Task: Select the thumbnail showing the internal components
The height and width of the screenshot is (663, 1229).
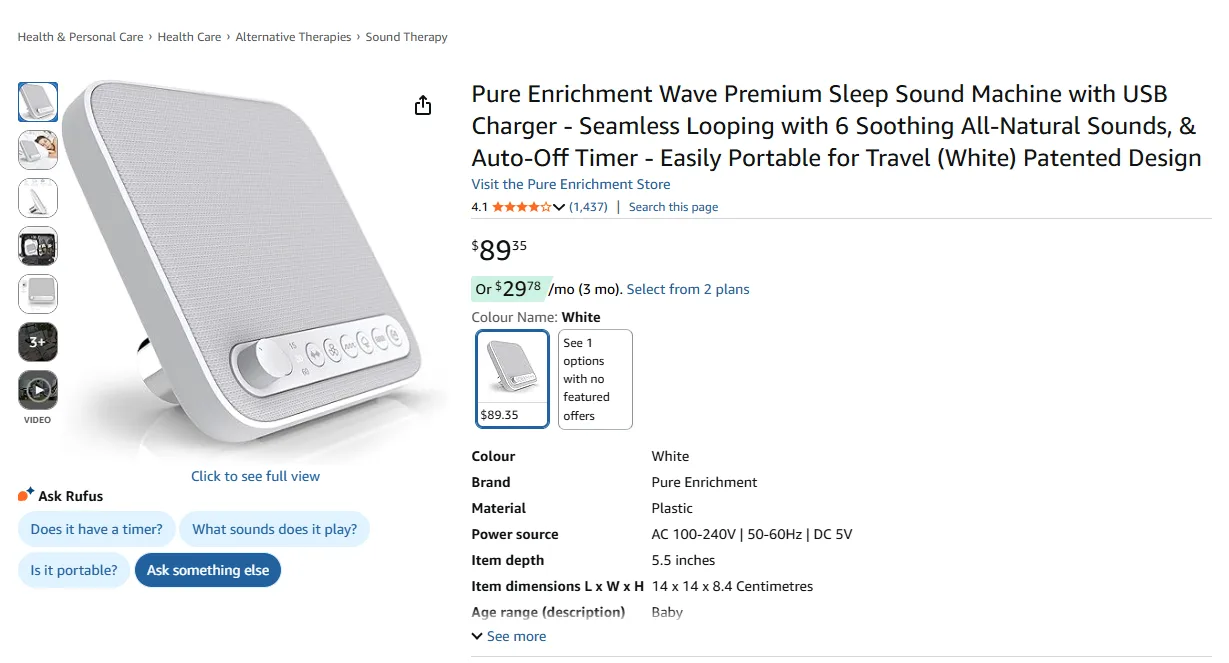Action: click(x=37, y=246)
